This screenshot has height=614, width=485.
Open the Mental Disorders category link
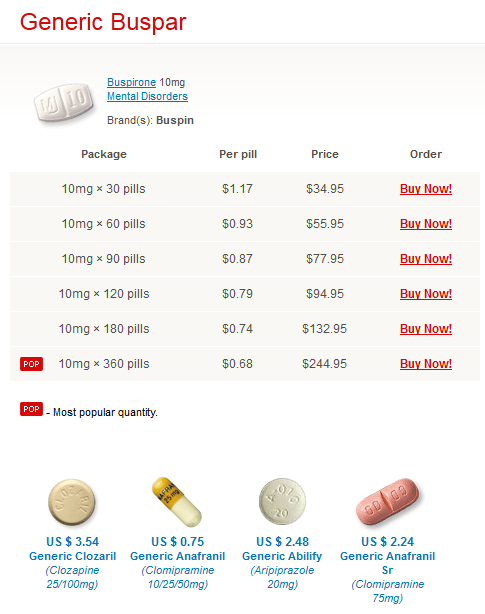148,96
